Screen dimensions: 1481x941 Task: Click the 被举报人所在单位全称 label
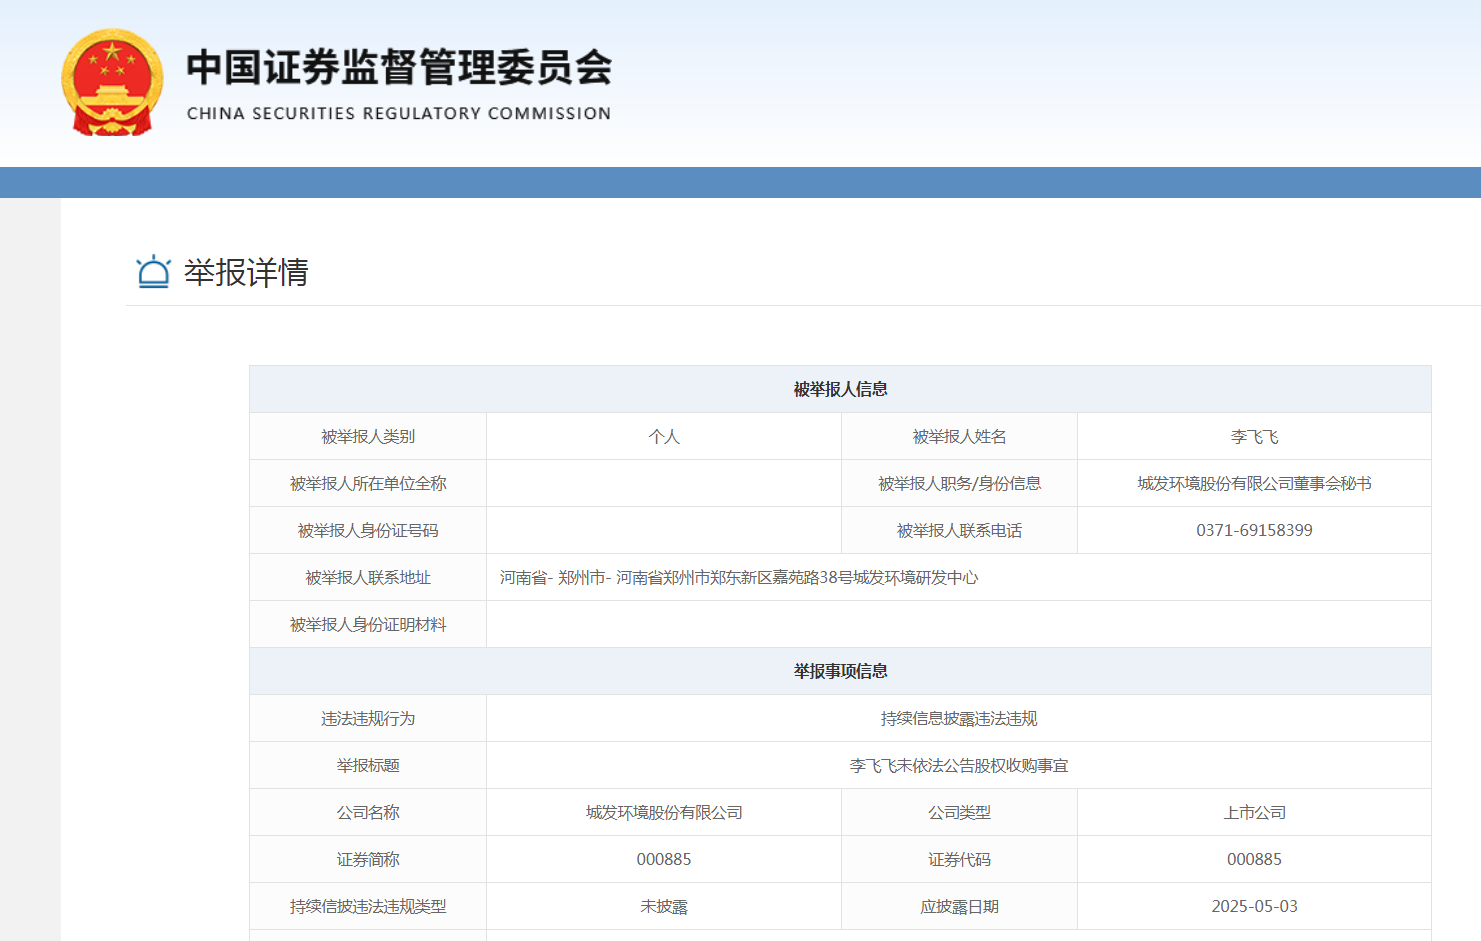click(368, 484)
